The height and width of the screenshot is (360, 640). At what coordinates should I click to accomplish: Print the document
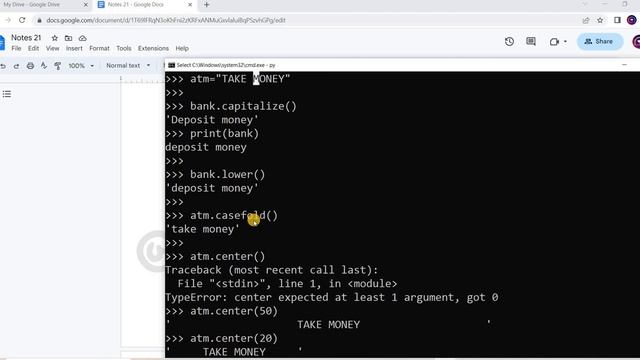point(30,66)
